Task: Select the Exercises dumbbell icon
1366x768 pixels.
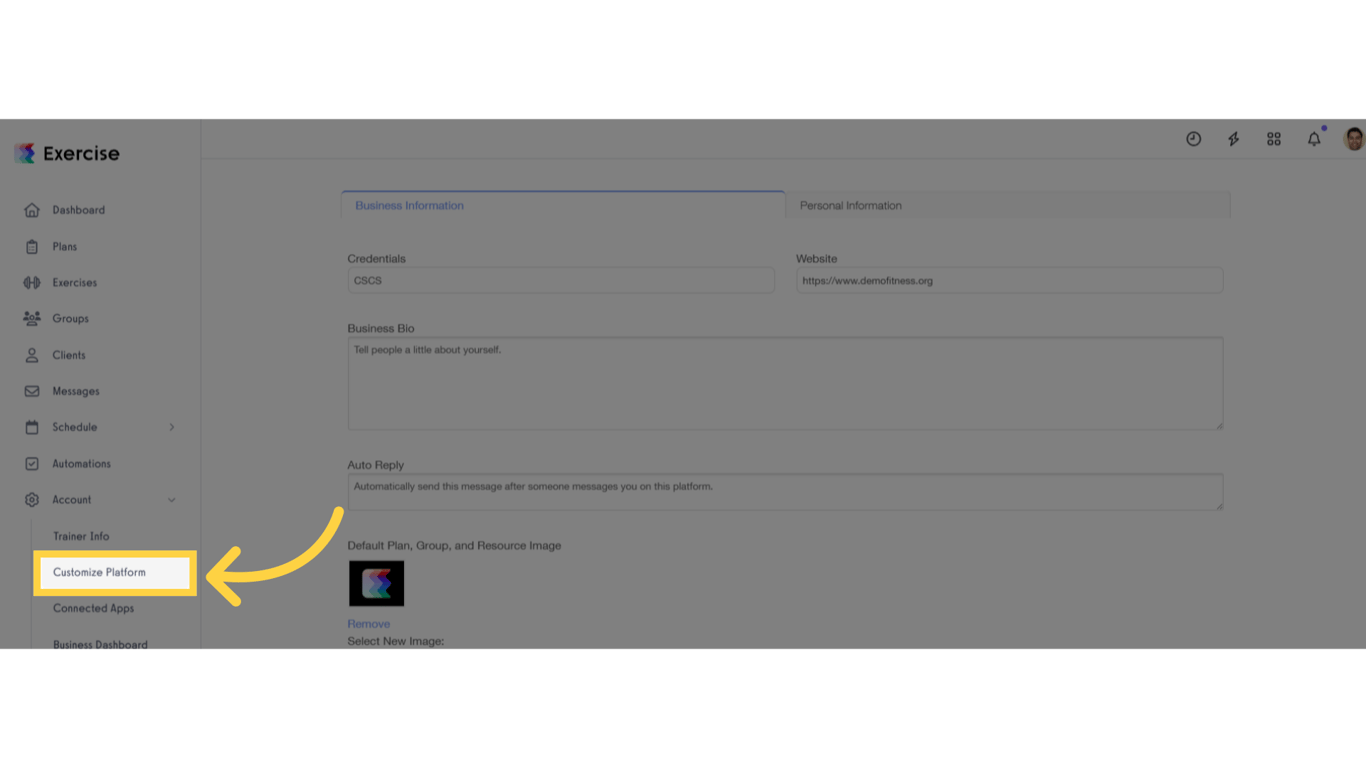Action: click(x=33, y=282)
